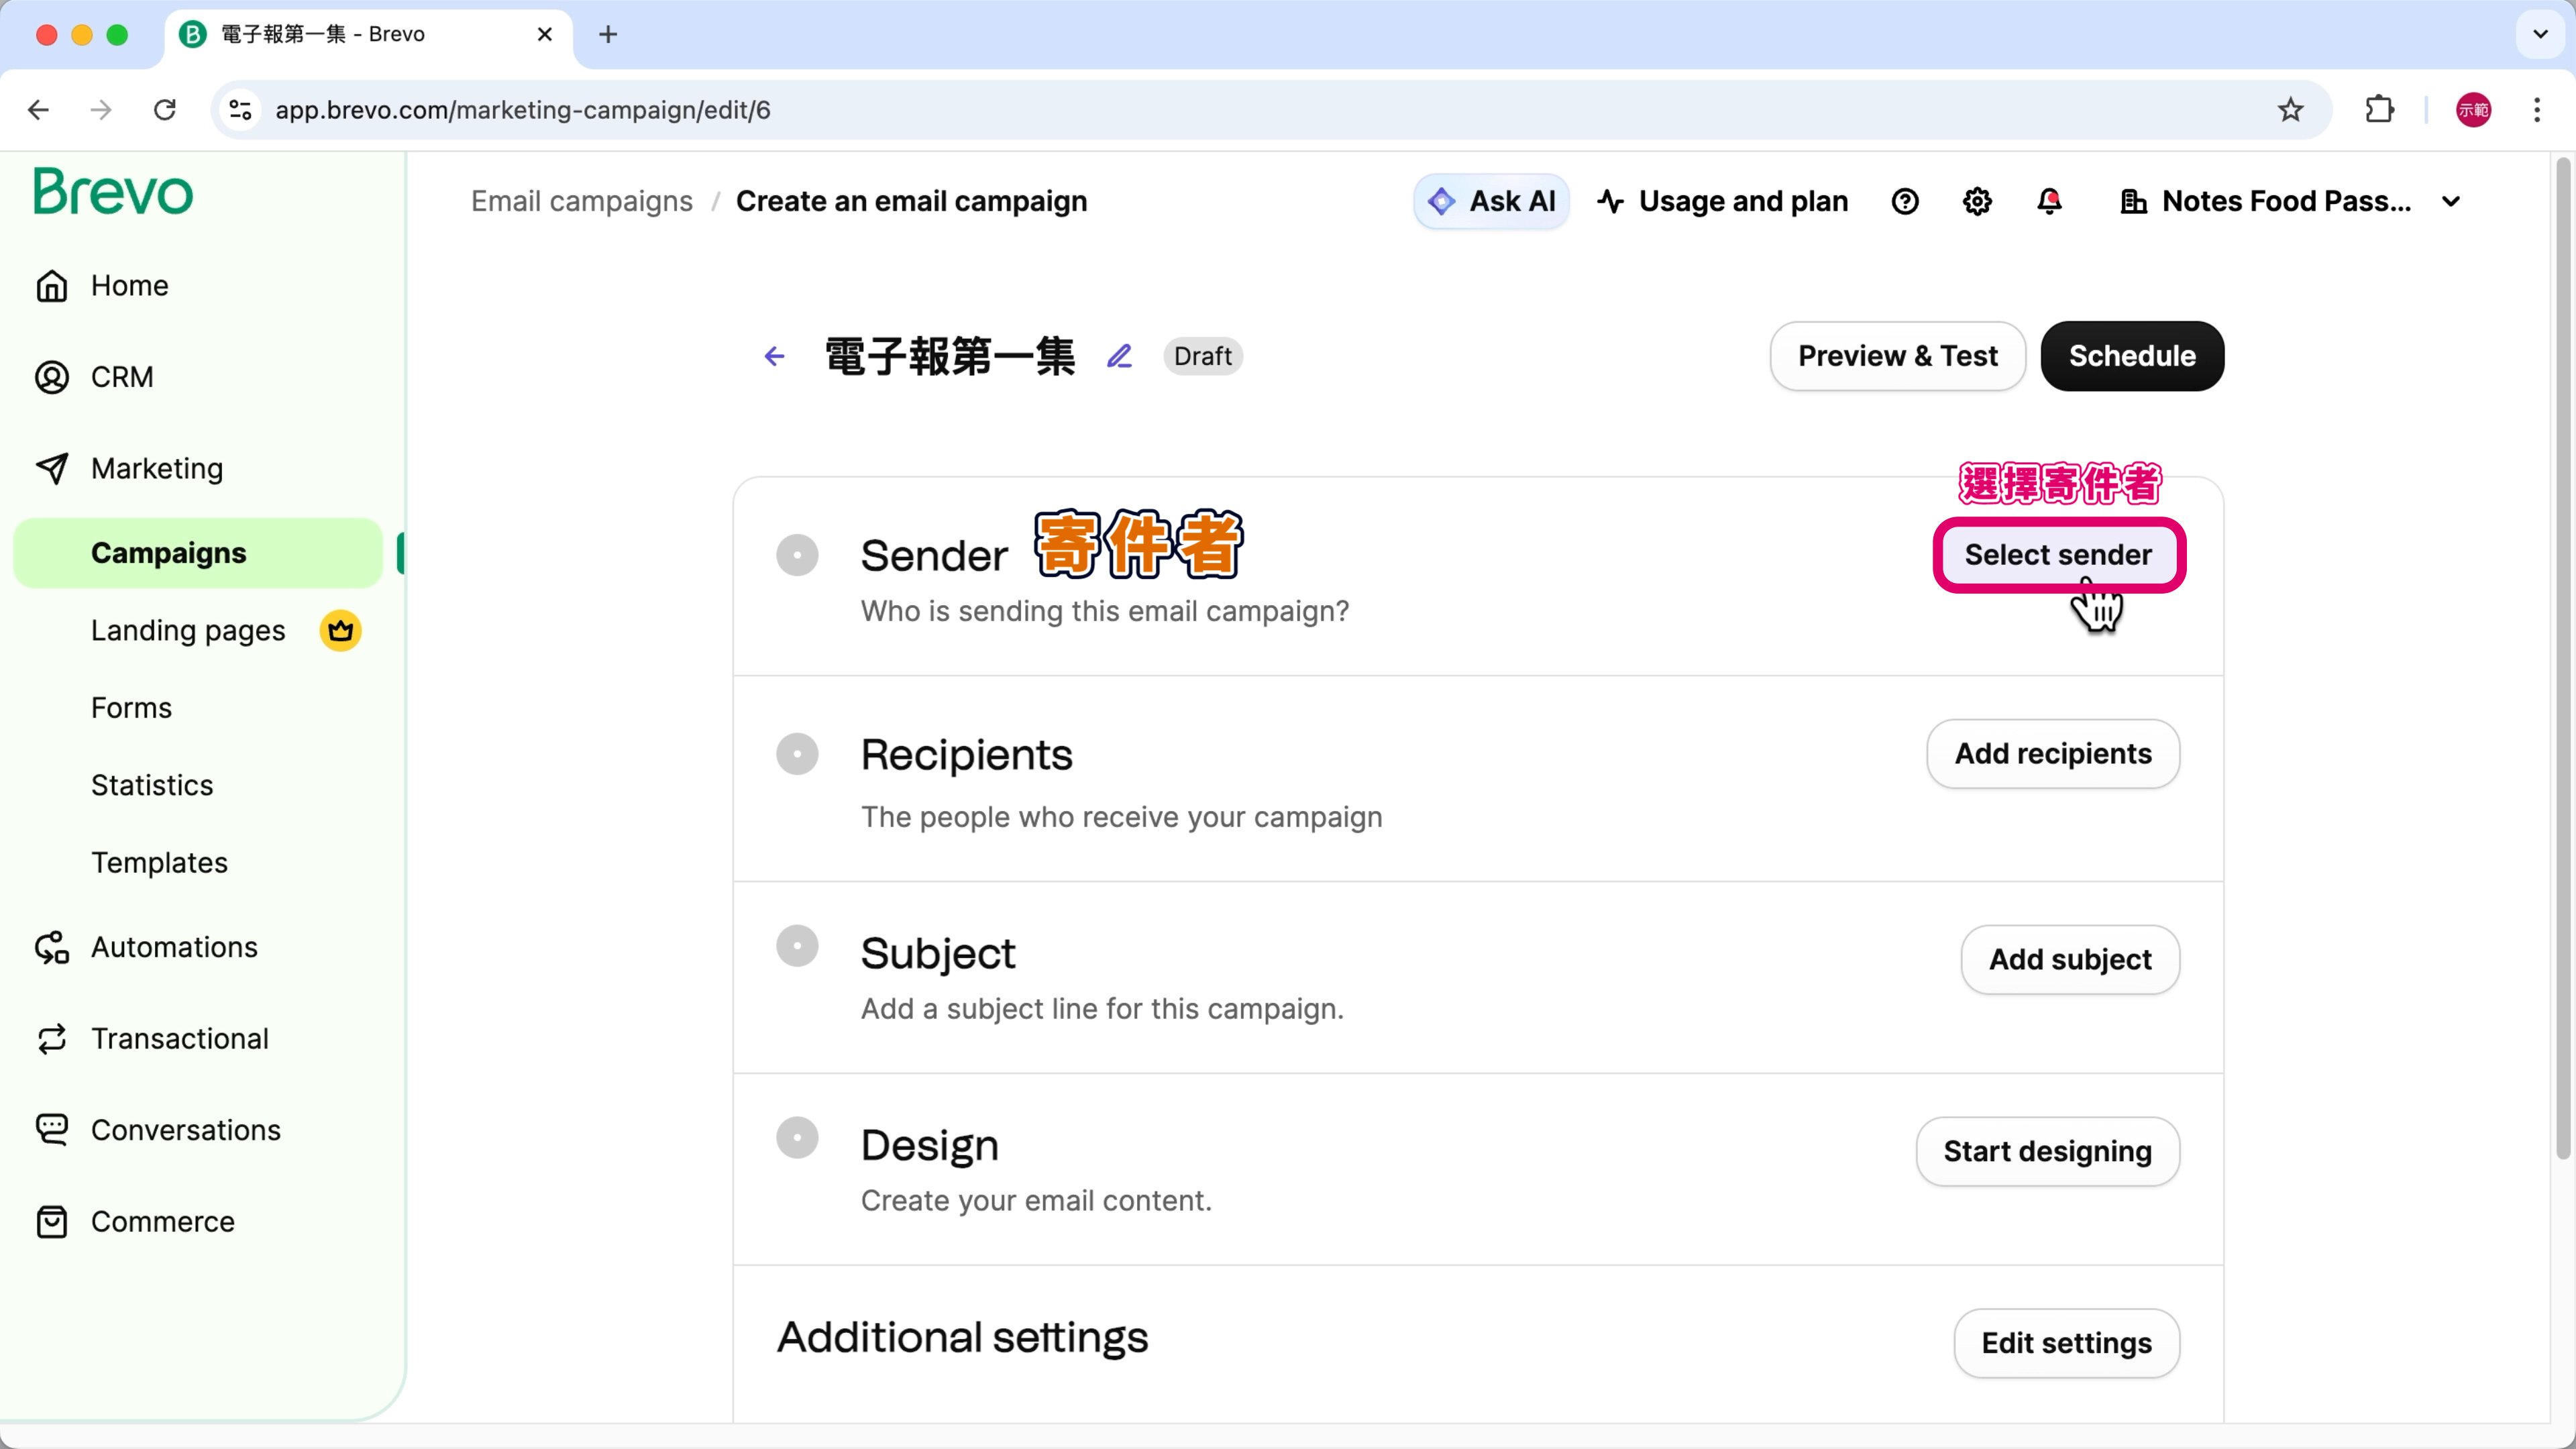Open Chrome three-dot menu
This screenshot has width=2576, height=1449.
2537,110
